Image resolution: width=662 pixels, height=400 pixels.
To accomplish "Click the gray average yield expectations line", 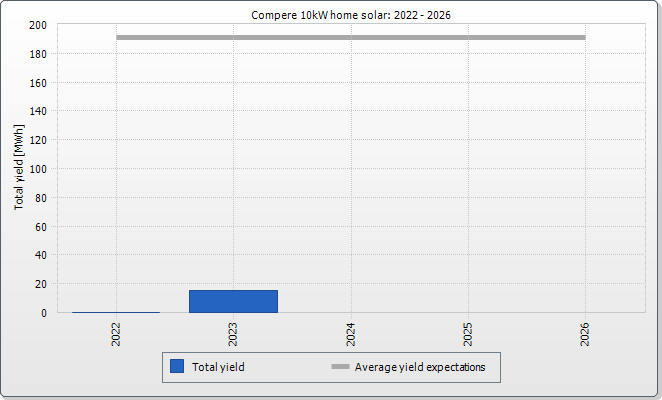I will pyautogui.click(x=350, y=38).
